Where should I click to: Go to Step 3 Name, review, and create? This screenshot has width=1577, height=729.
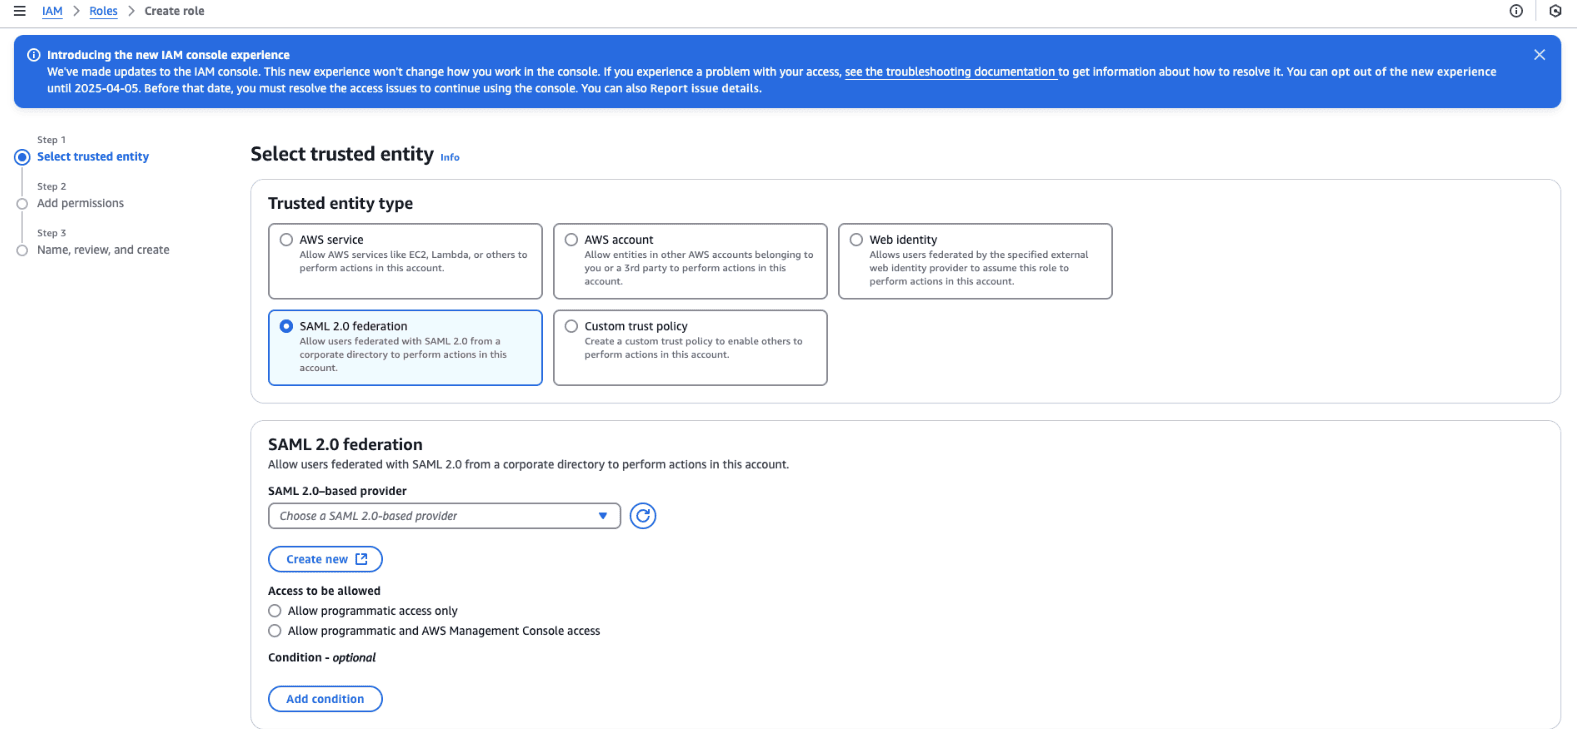(103, 250)
